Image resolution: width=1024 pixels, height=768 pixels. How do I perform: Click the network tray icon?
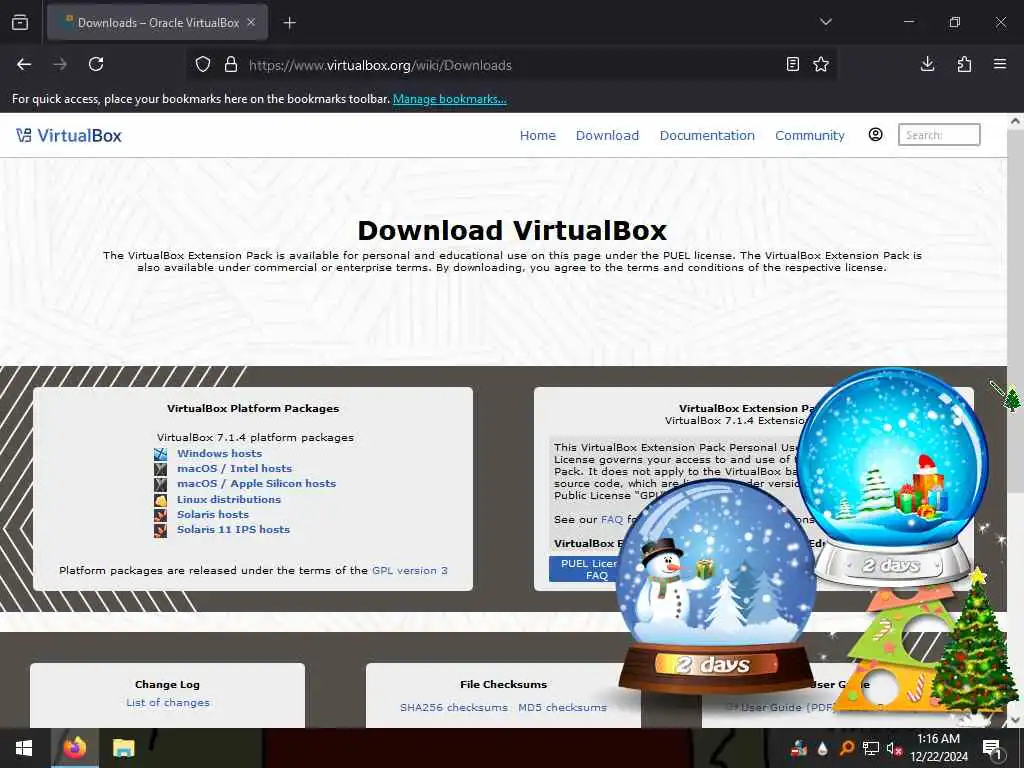[871, 748]
